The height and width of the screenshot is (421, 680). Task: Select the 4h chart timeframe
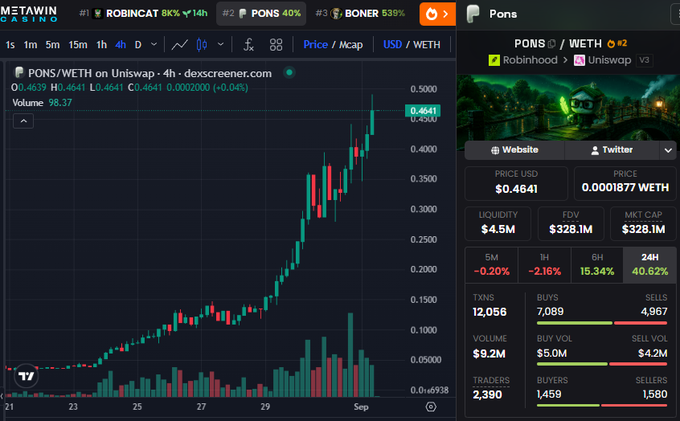(x=121, y=45)
